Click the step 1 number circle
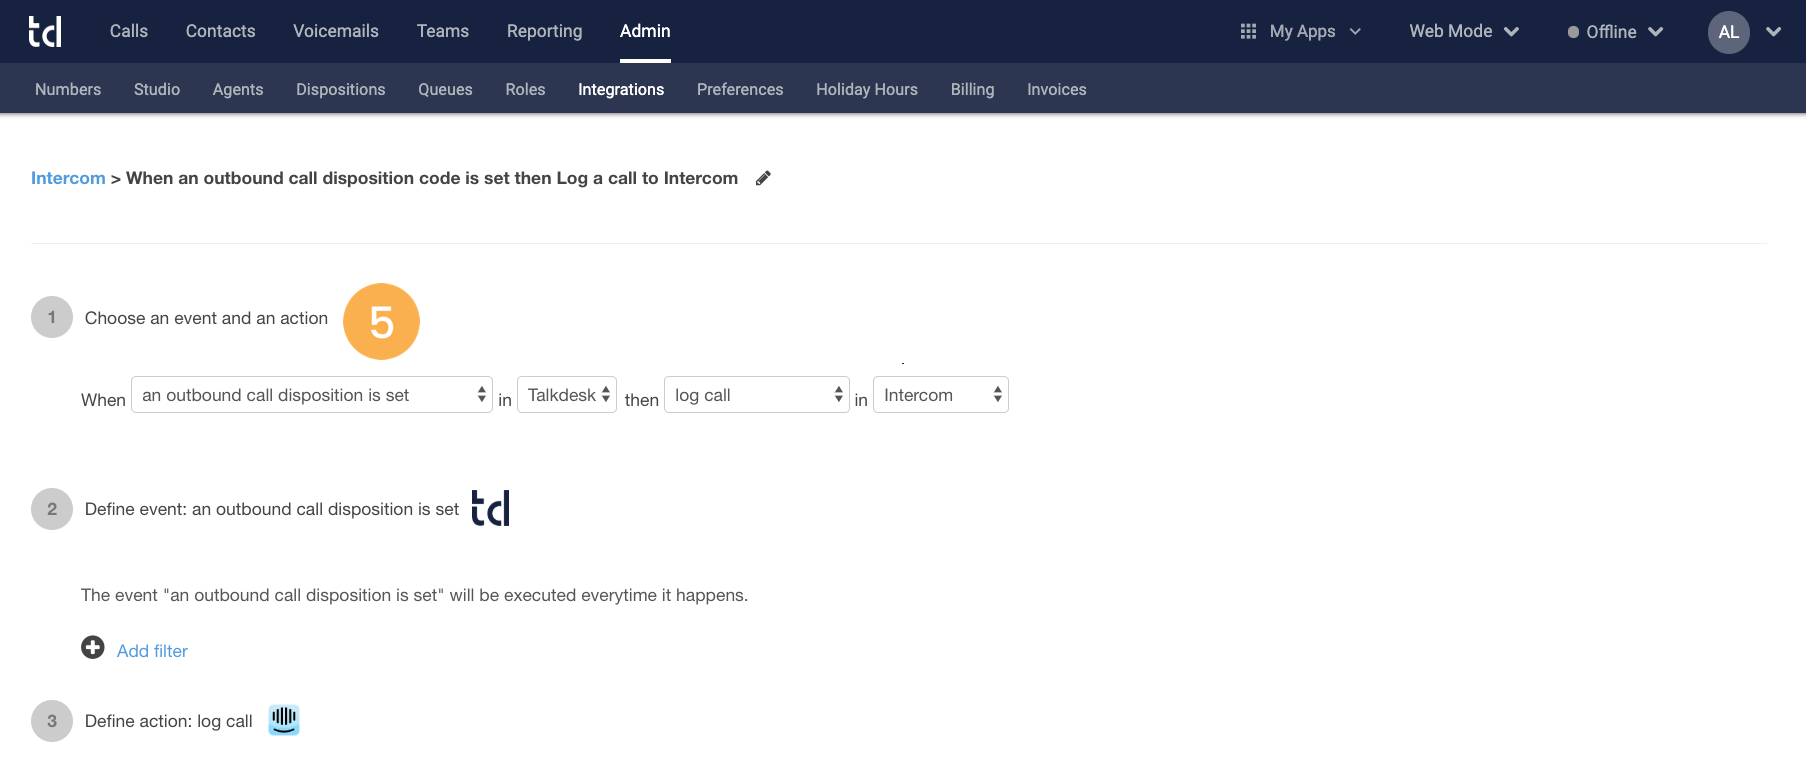 coord(52,317)
